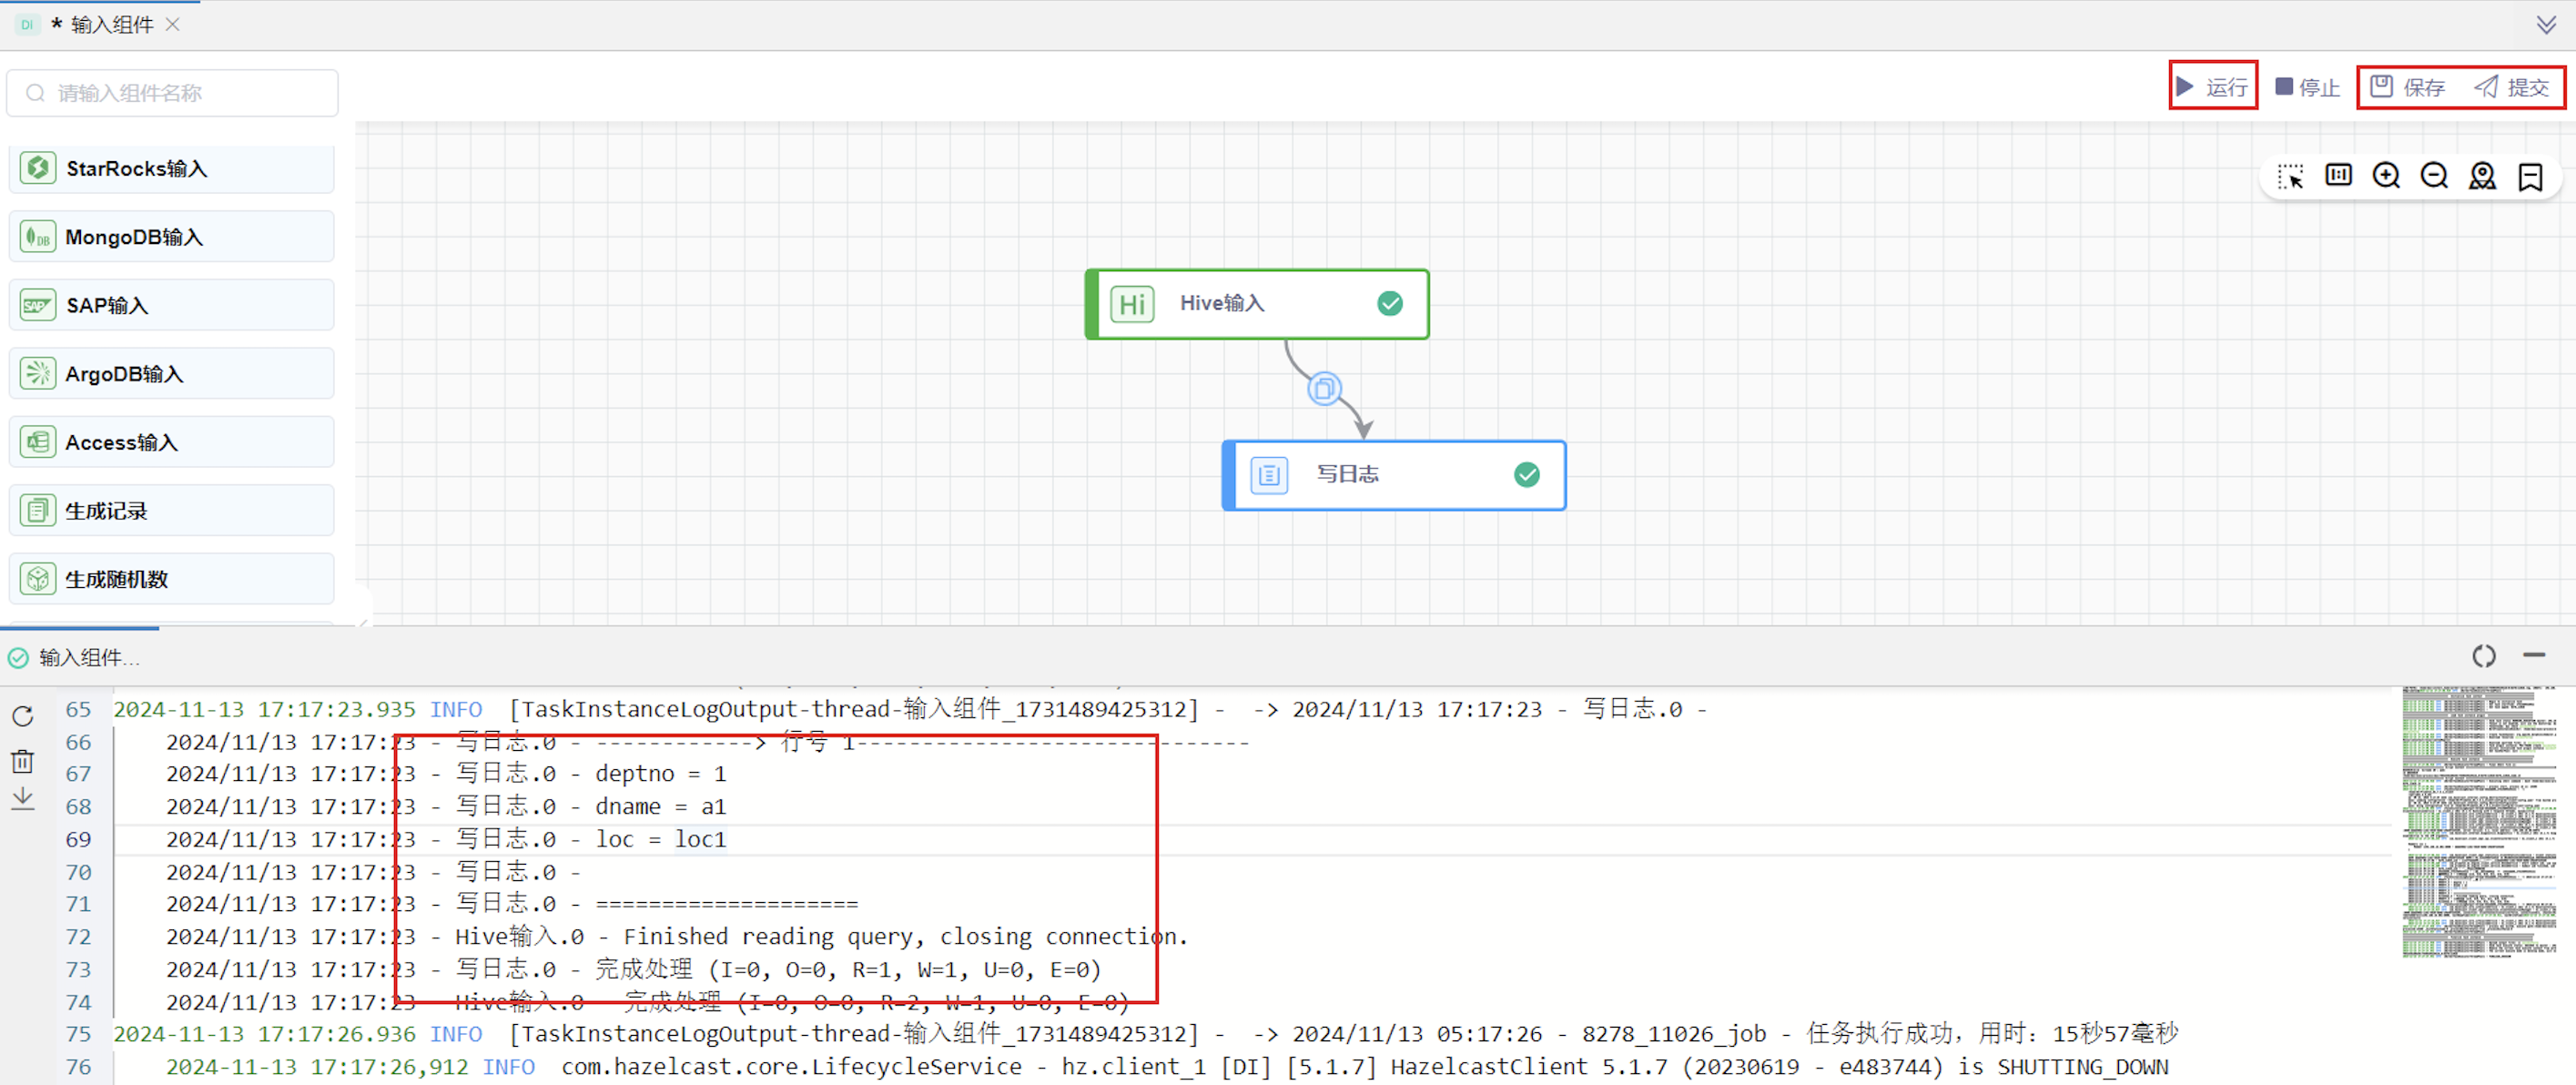Click the Stop (停止) button
Image resolution: width=2576 pixels, height=1085 pixels.
click(2307, 87)
